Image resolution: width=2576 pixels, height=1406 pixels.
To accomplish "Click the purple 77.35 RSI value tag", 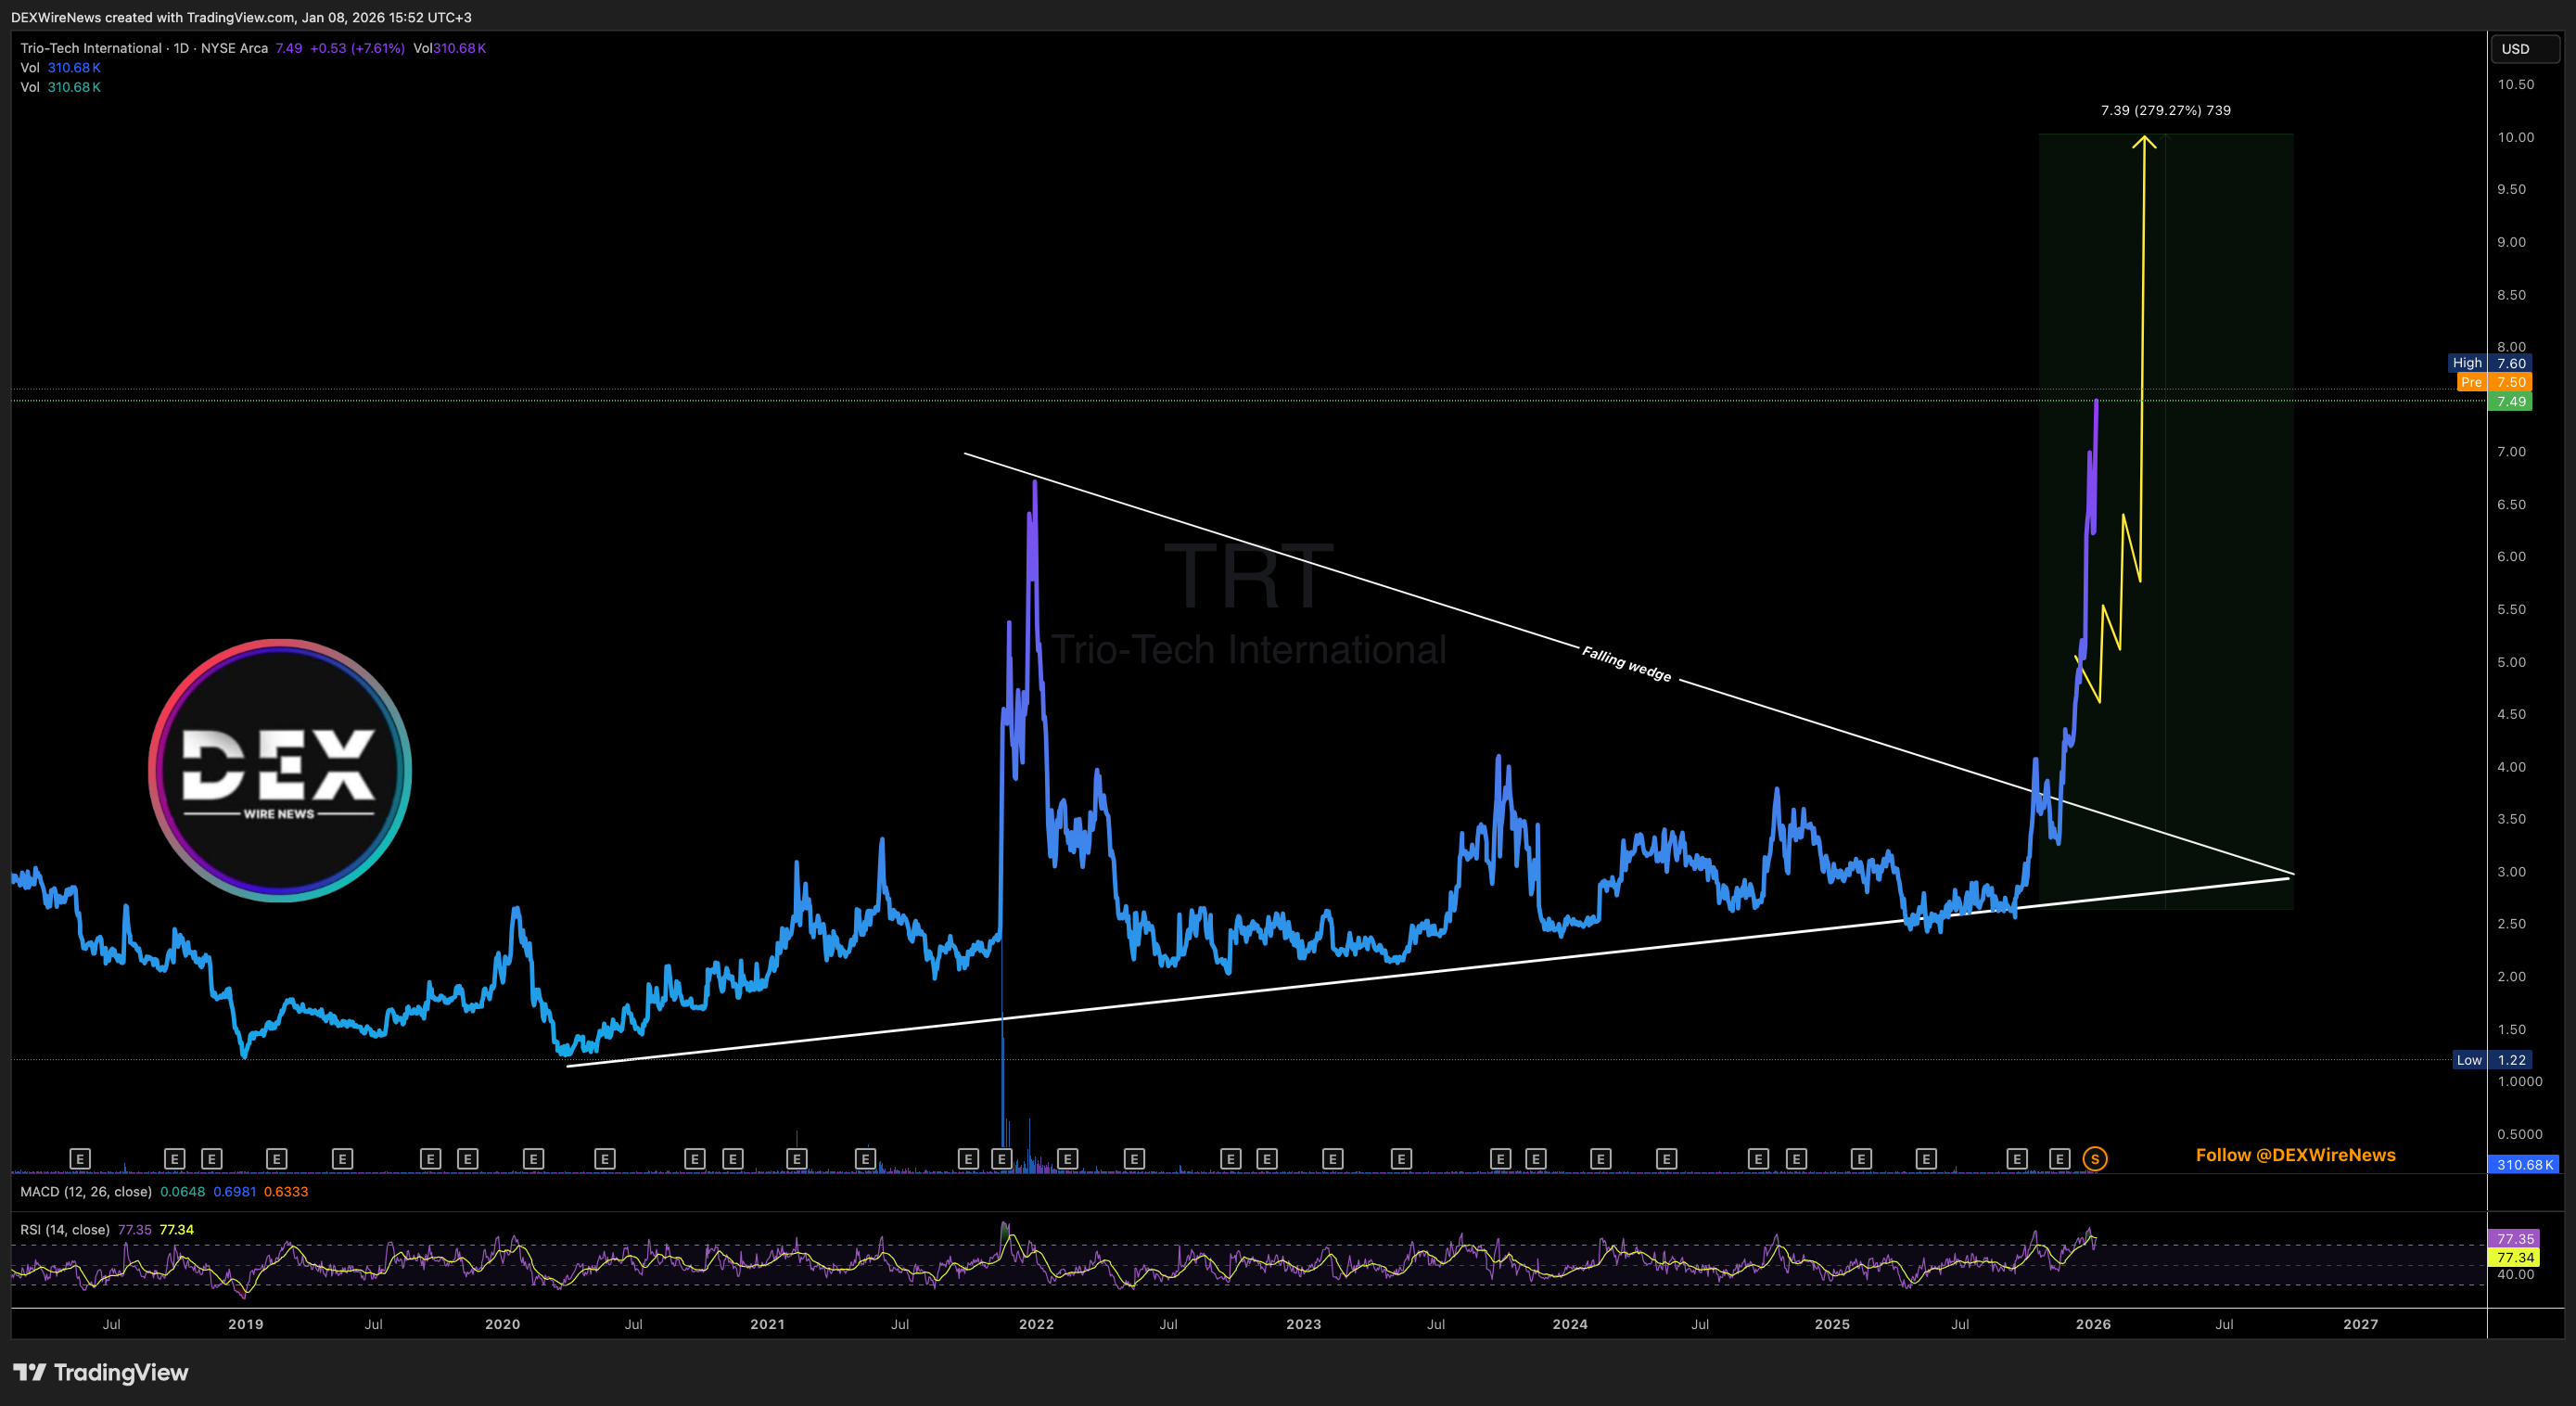I will pos(2514,1239).
